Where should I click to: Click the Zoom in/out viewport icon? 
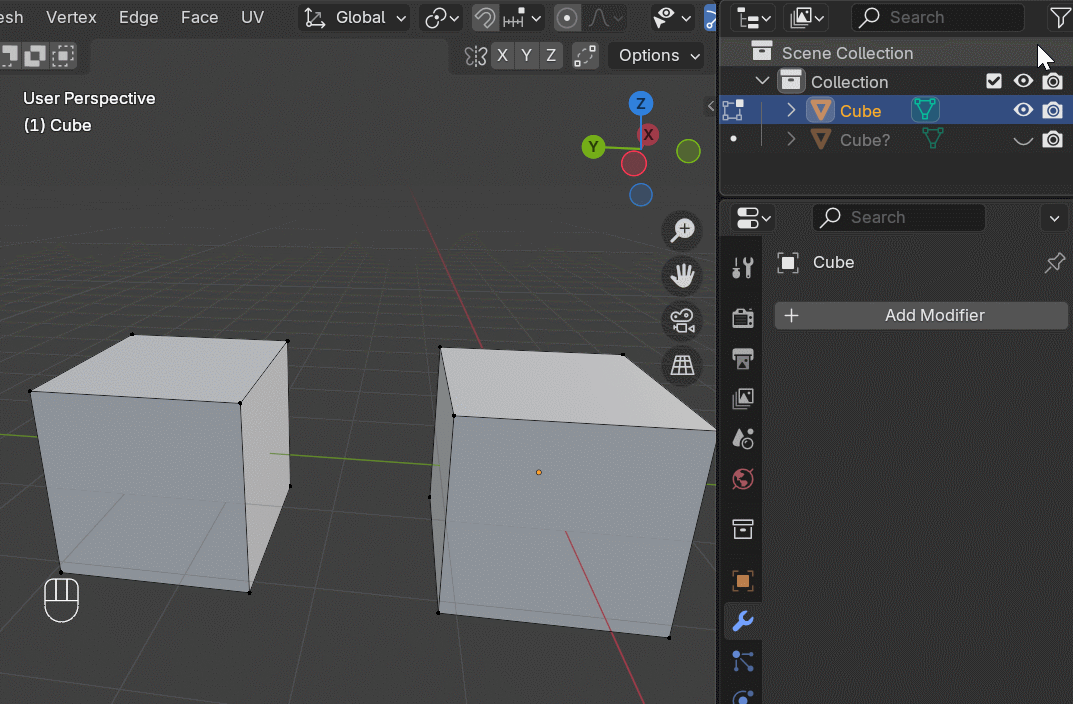tap(683, 231)
